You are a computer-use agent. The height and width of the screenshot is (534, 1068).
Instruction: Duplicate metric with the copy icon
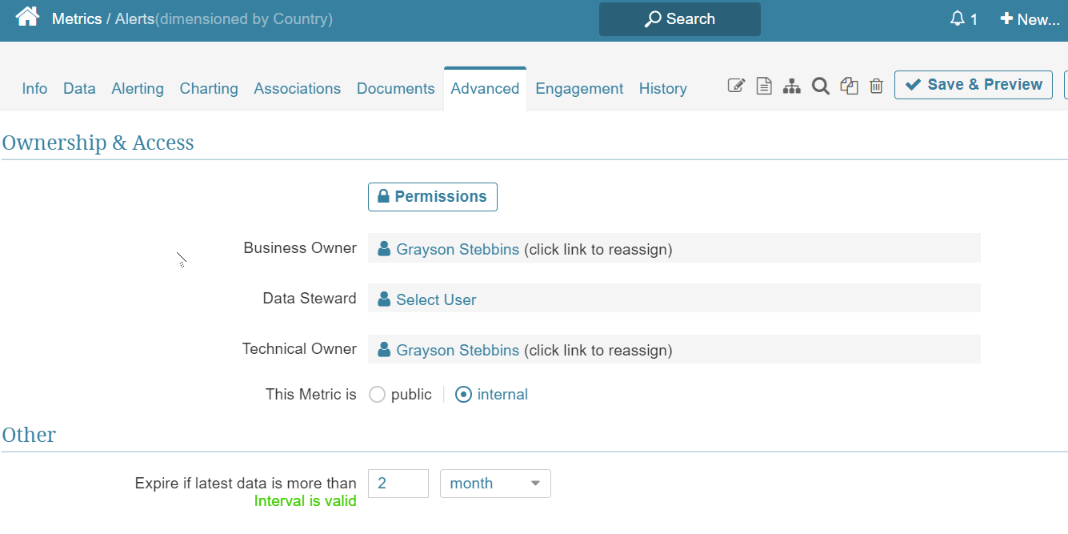(x=849, y=86)
